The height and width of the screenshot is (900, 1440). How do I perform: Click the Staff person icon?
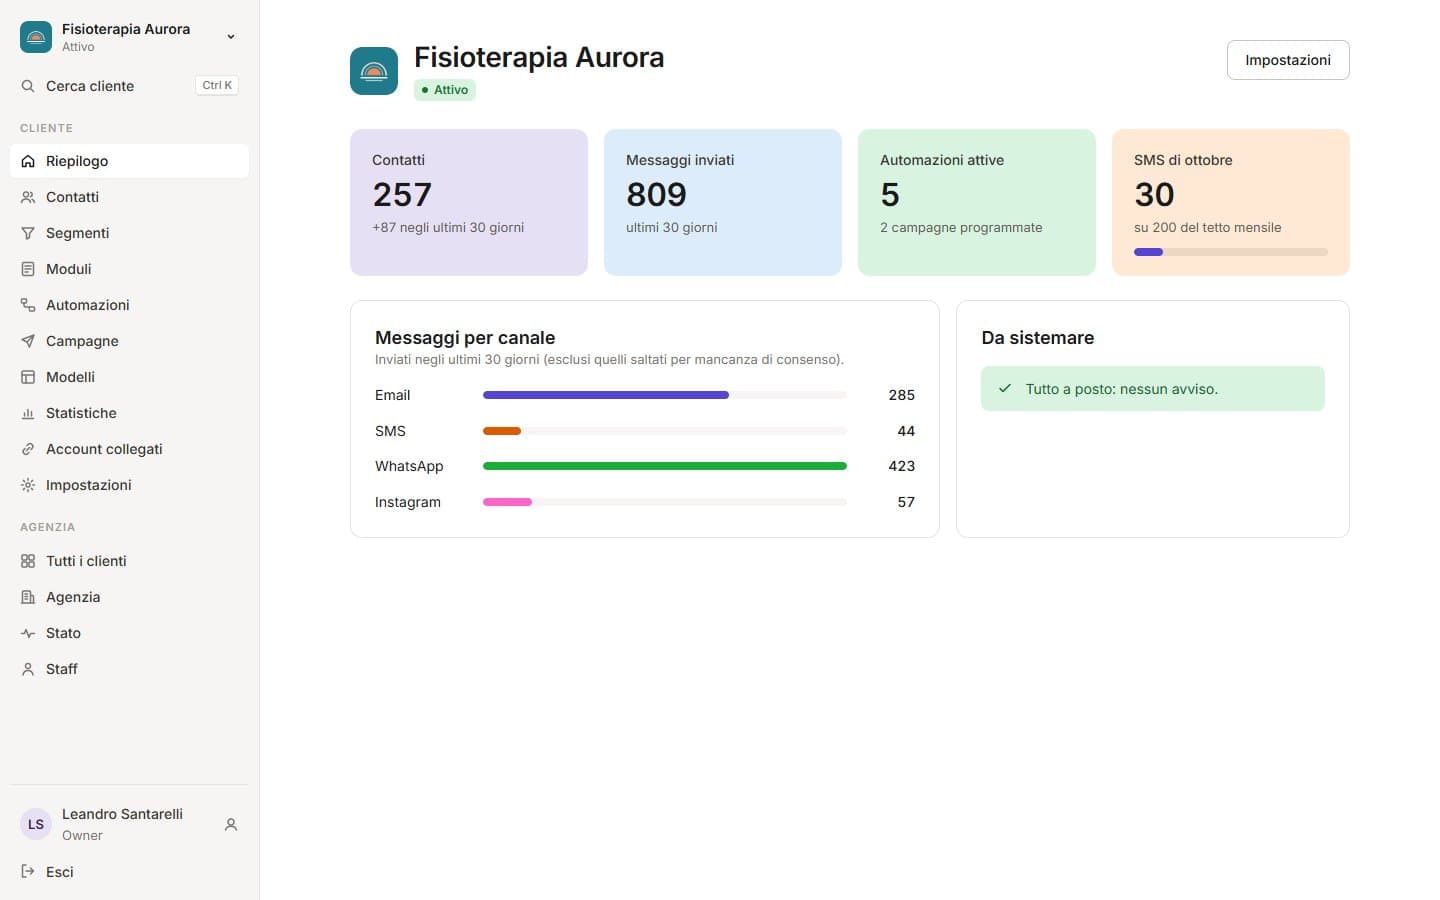[x=28, y=669]
